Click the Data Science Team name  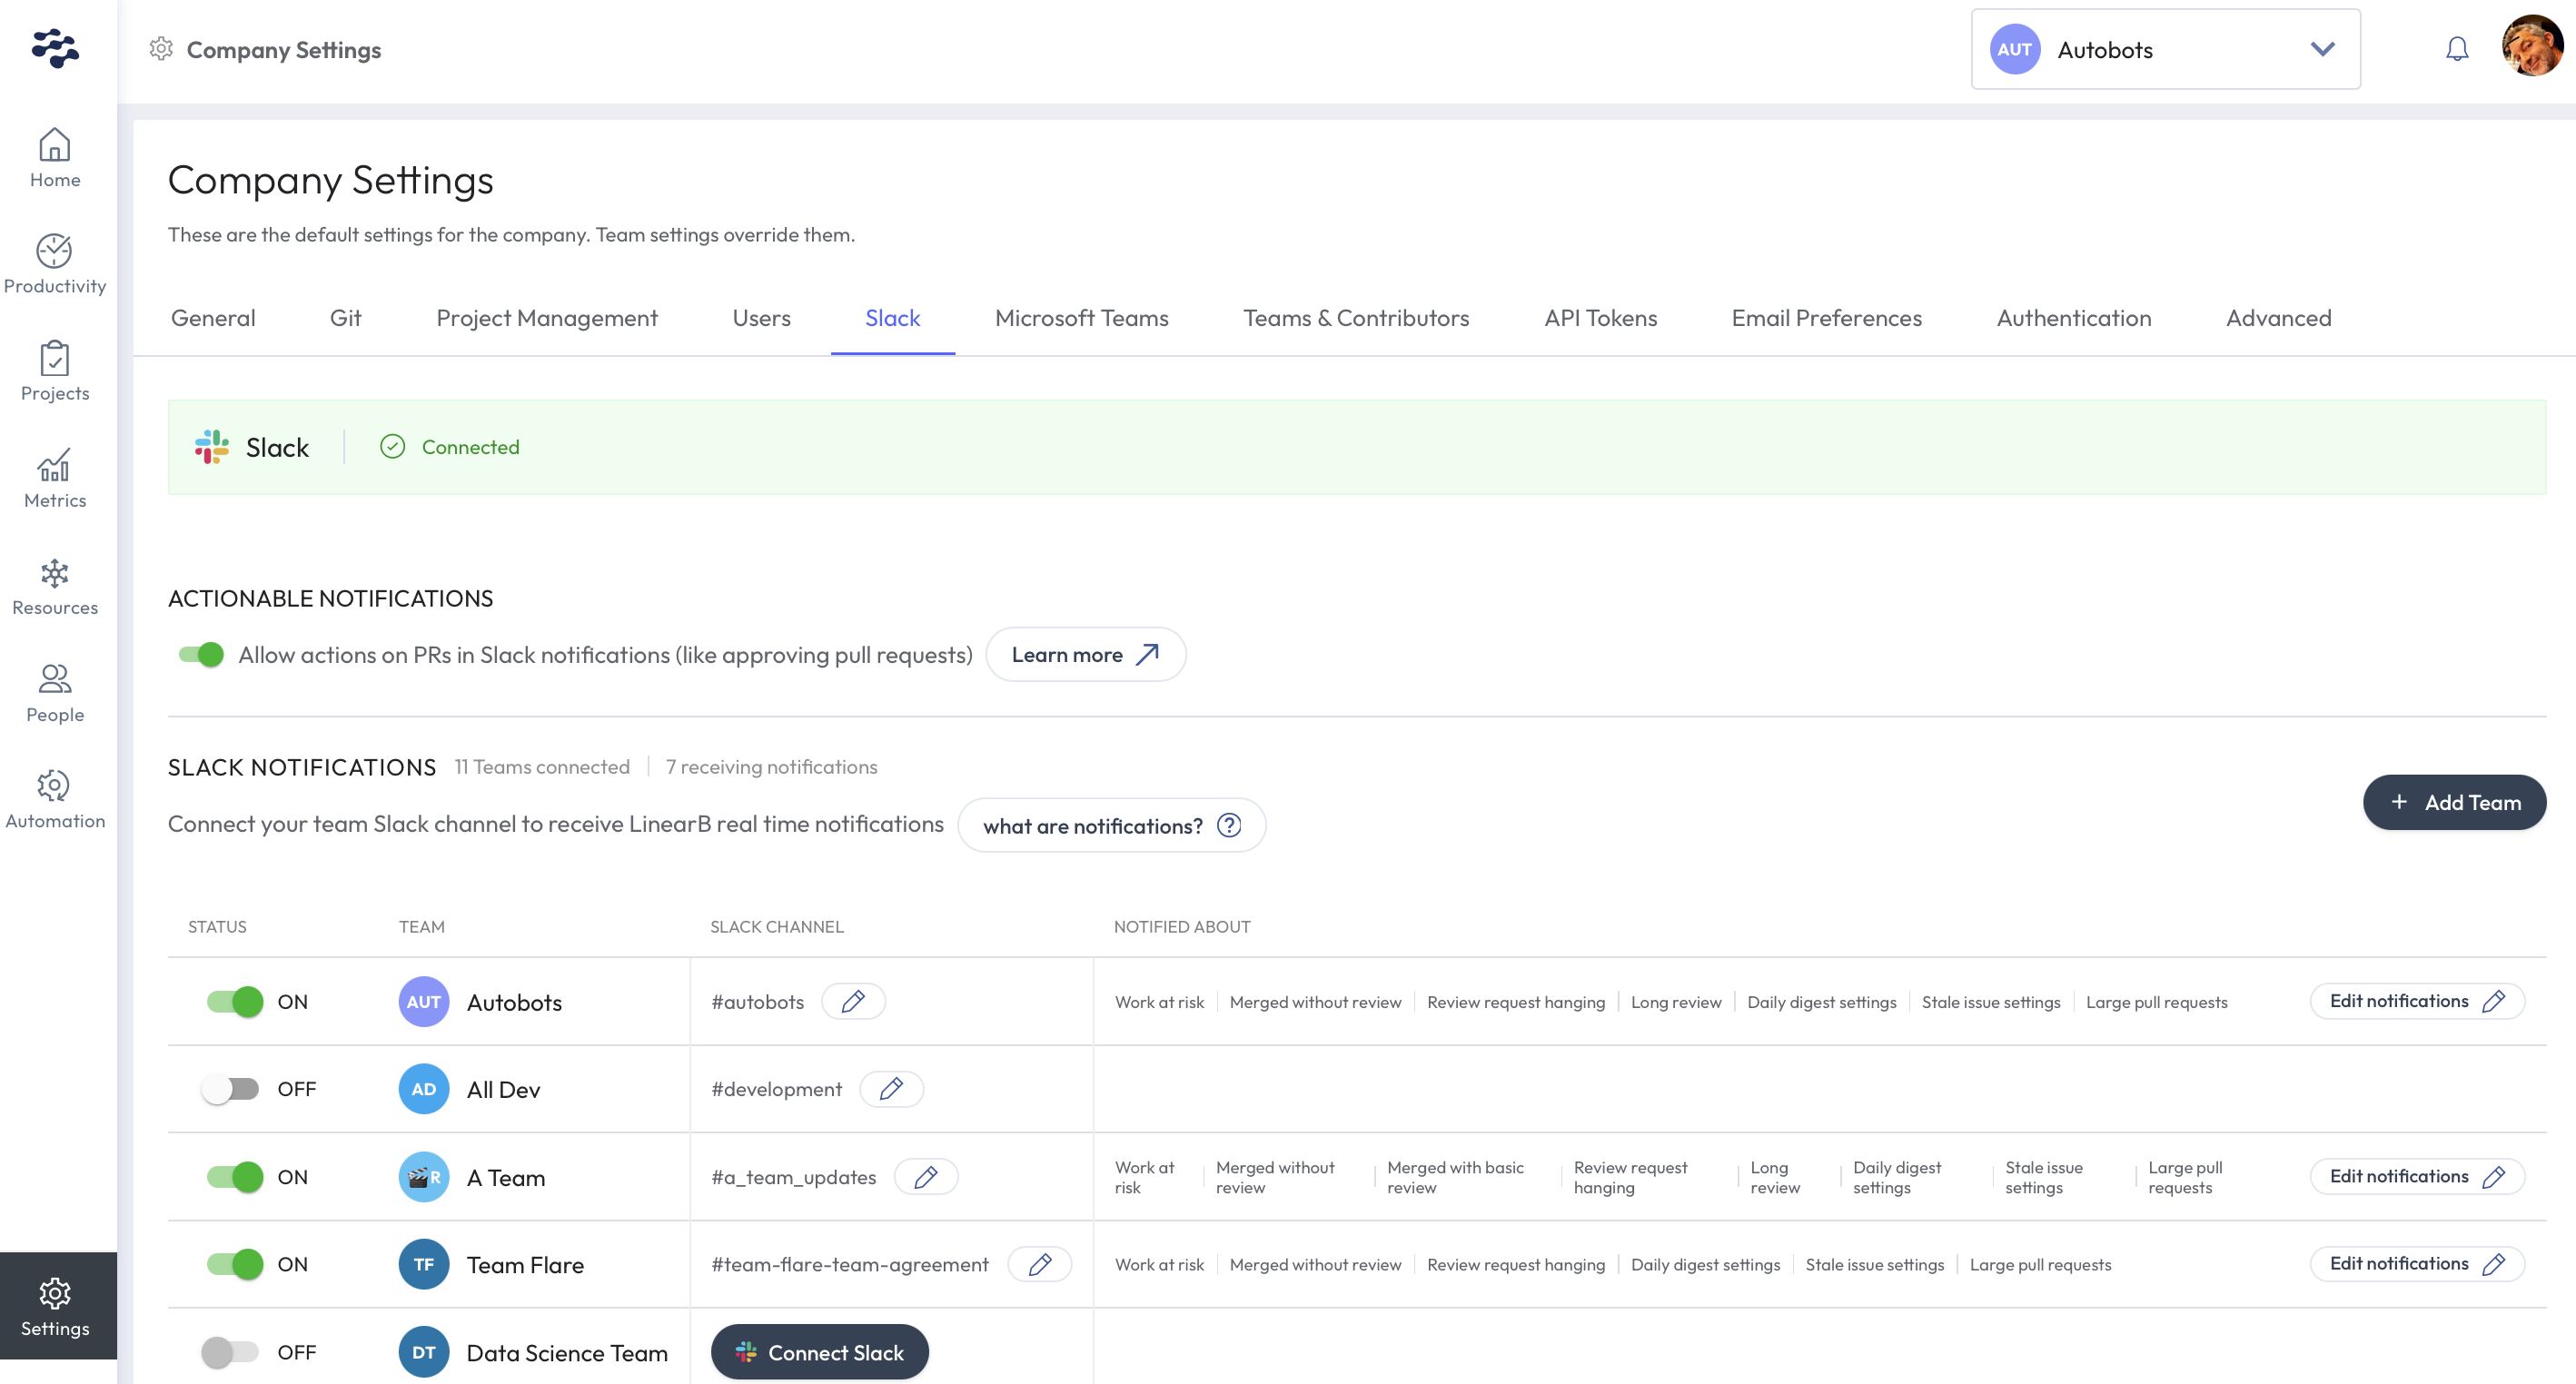(567, 1353)
